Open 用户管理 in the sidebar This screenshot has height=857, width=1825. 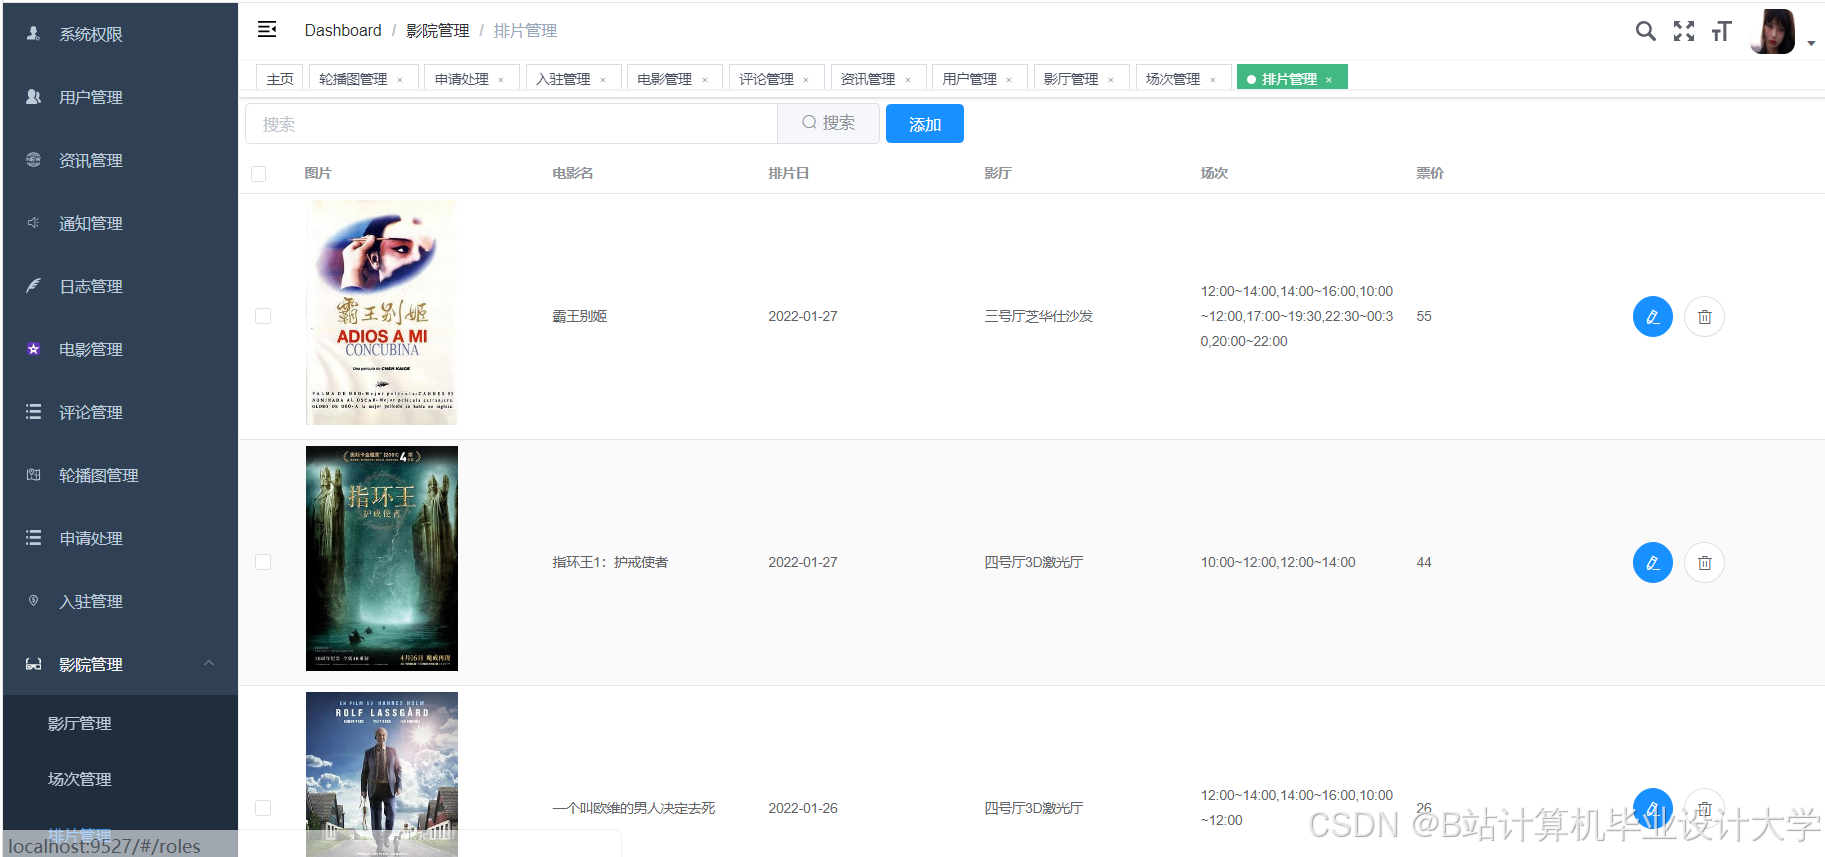[120, 97]
